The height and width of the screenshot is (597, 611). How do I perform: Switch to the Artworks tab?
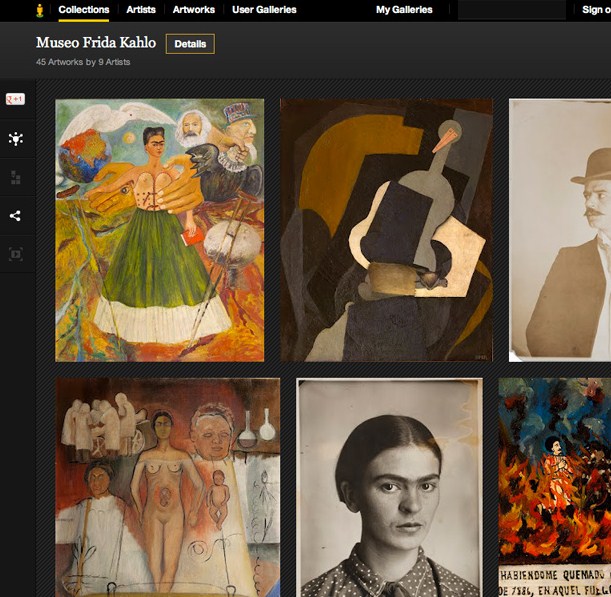[193, 10]
